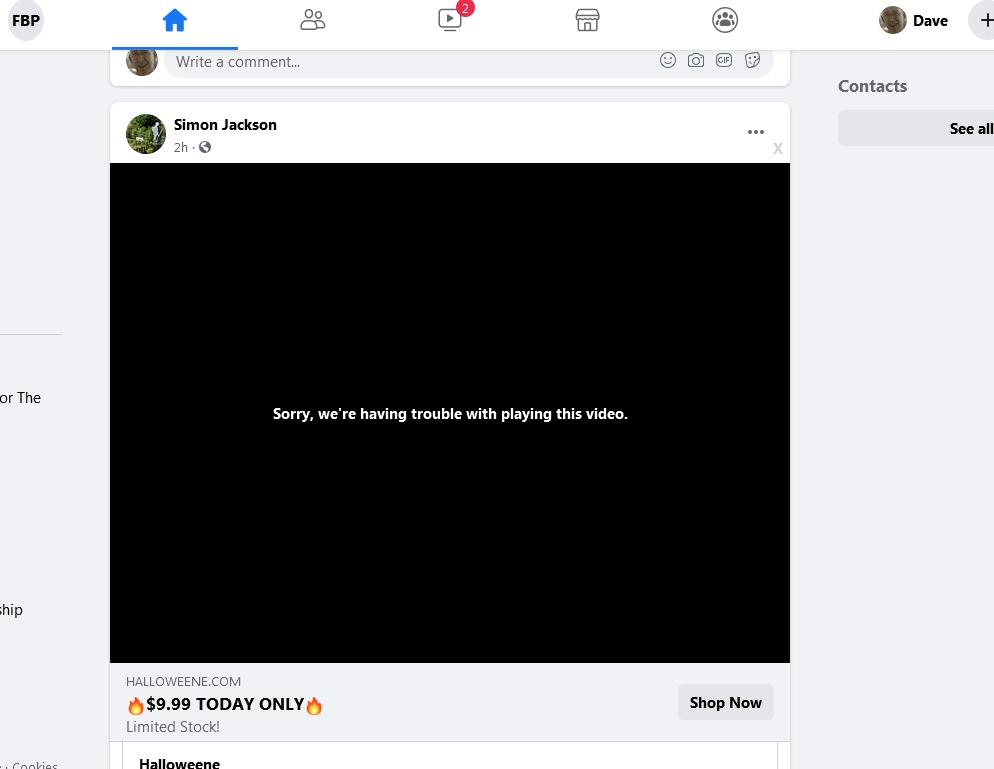Open Dave's profile from top bar
The image size is (994, 769).
coord(914,21)
